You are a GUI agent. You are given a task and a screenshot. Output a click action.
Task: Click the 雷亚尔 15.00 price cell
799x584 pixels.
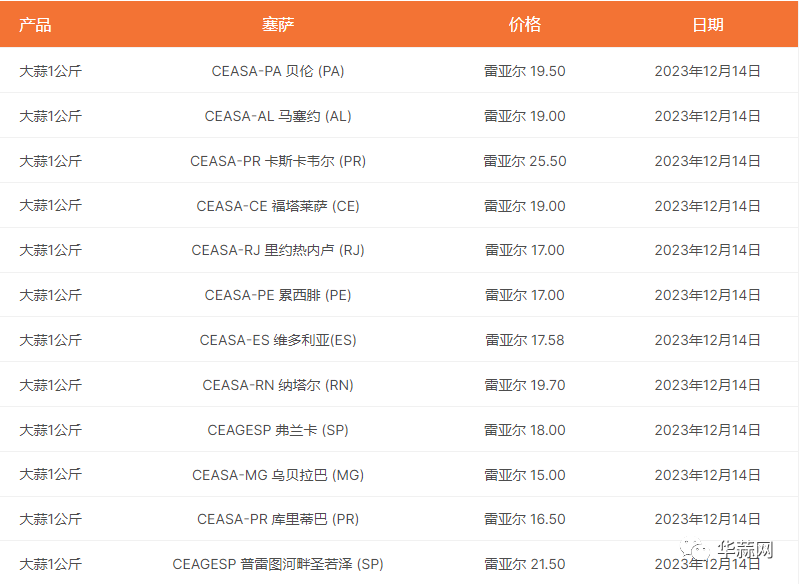pyautogui.click(x=525, y=475)
